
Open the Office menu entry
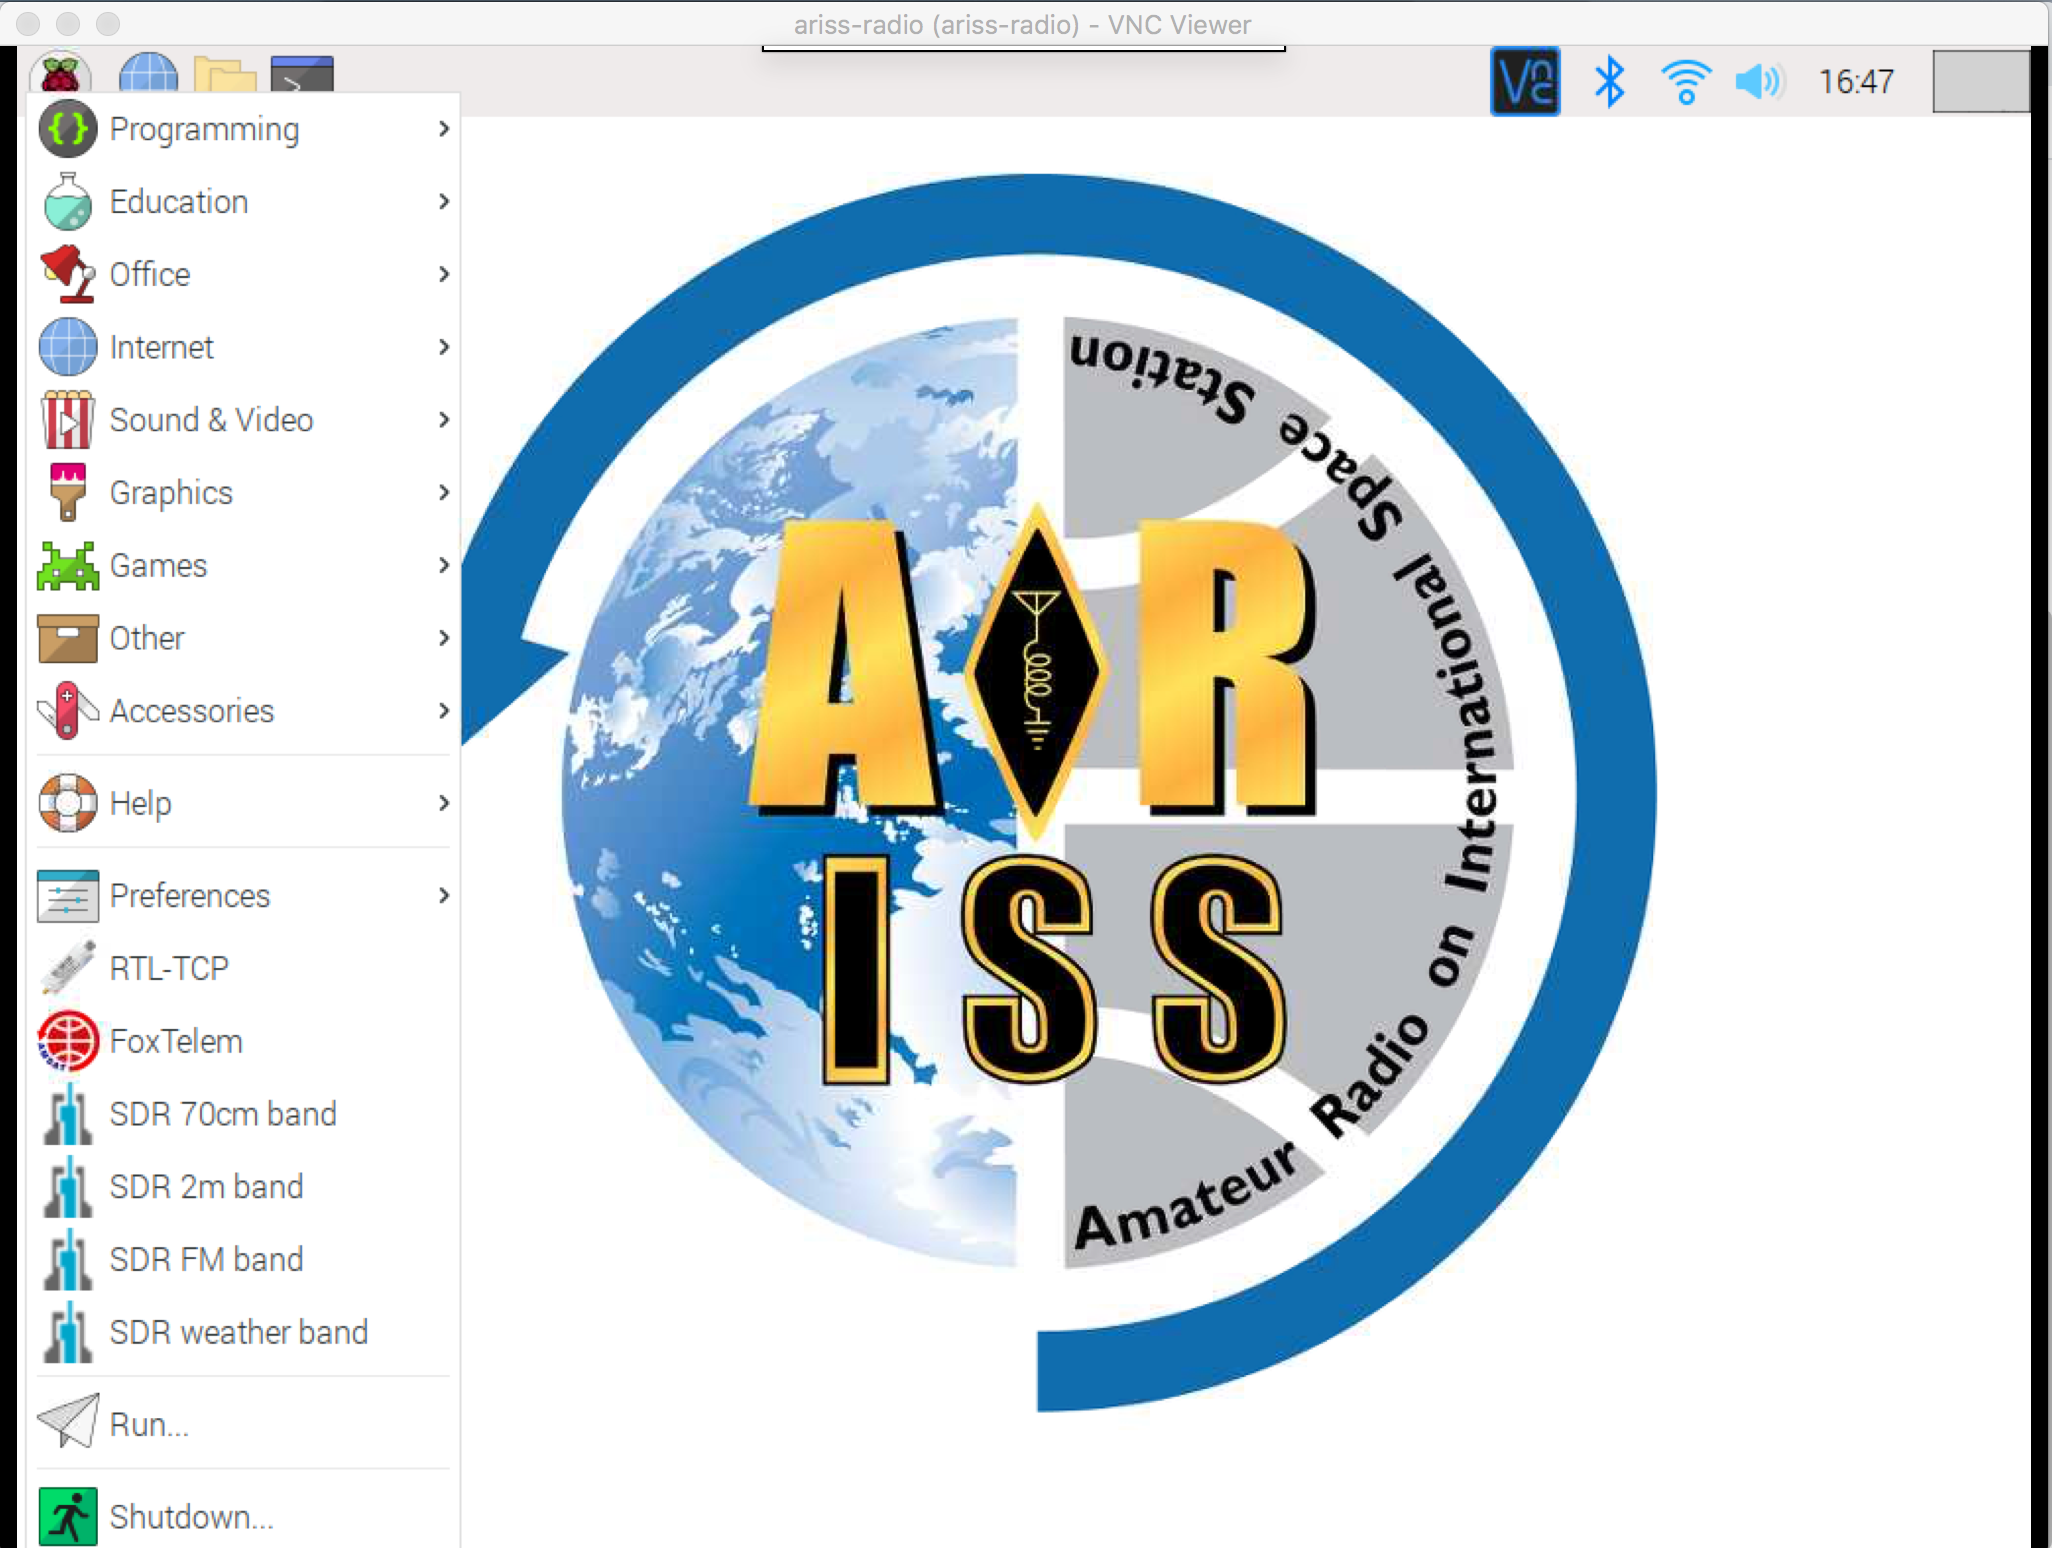[x=244, y=274]
